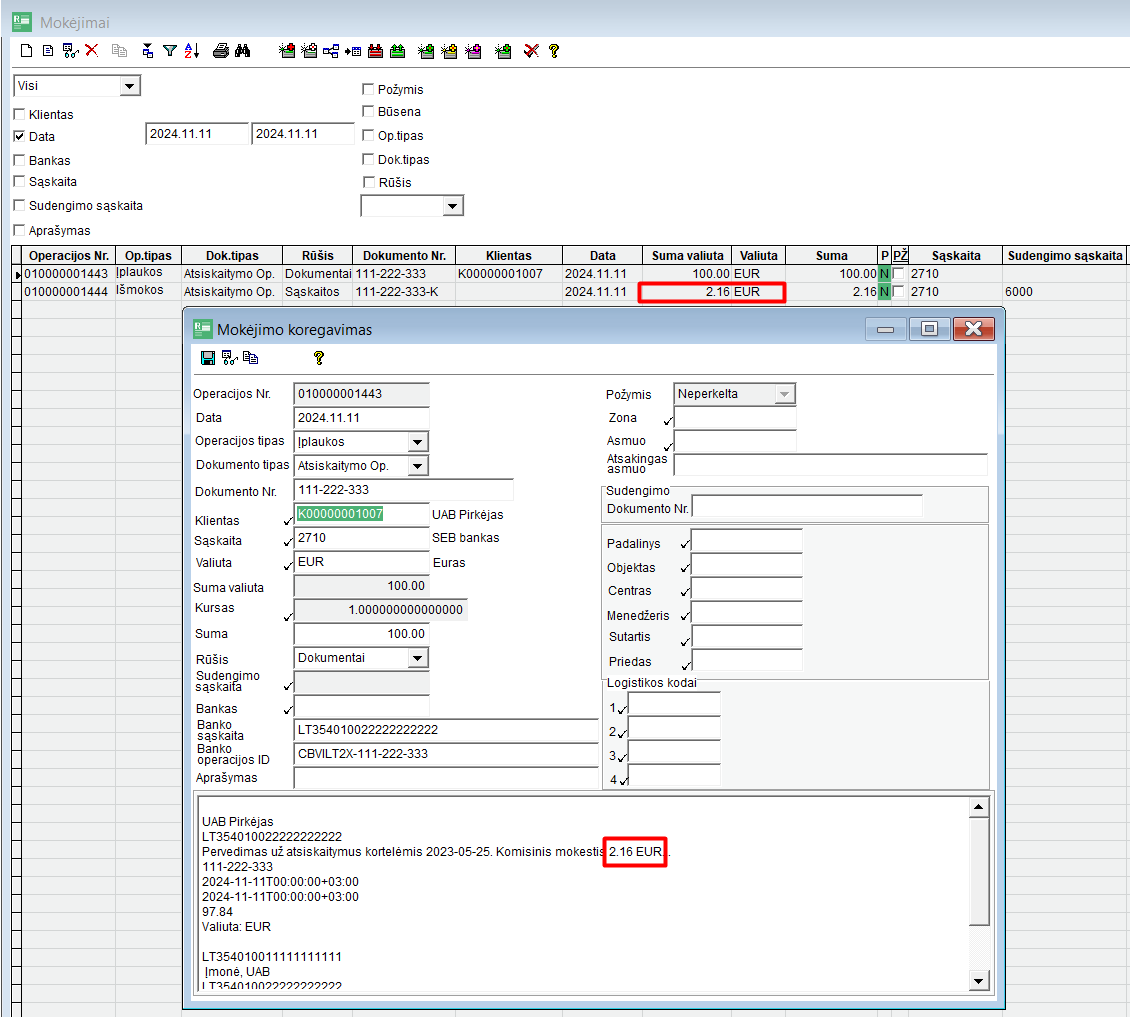1130x1017 pixels.
Task: Open the Visi filter dropdown
Action: click(x=130, y=86)
